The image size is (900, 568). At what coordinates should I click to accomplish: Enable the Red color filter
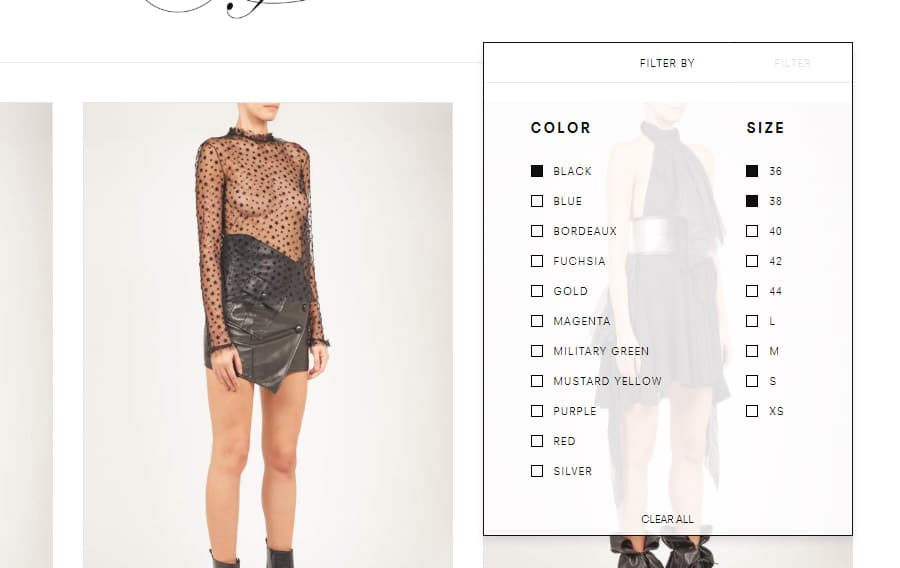pyautogui.click(x=537, y=441)
